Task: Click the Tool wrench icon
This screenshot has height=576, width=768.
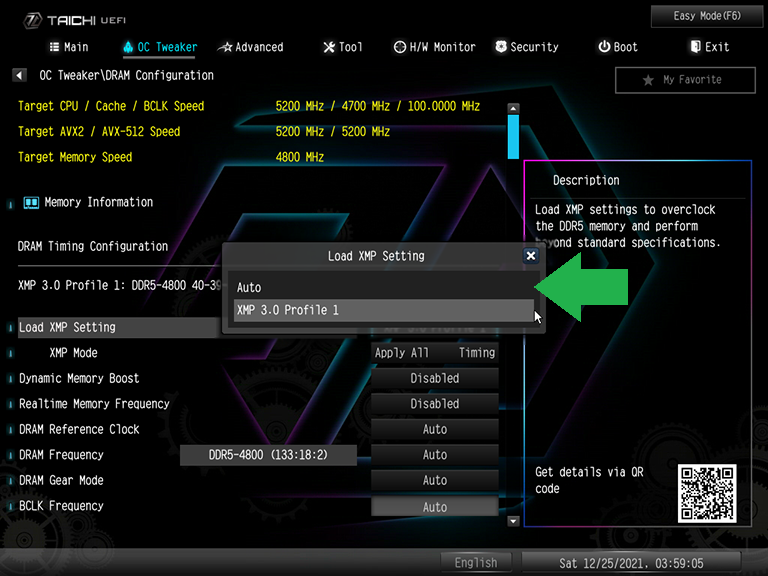Action: pos(329,47)
